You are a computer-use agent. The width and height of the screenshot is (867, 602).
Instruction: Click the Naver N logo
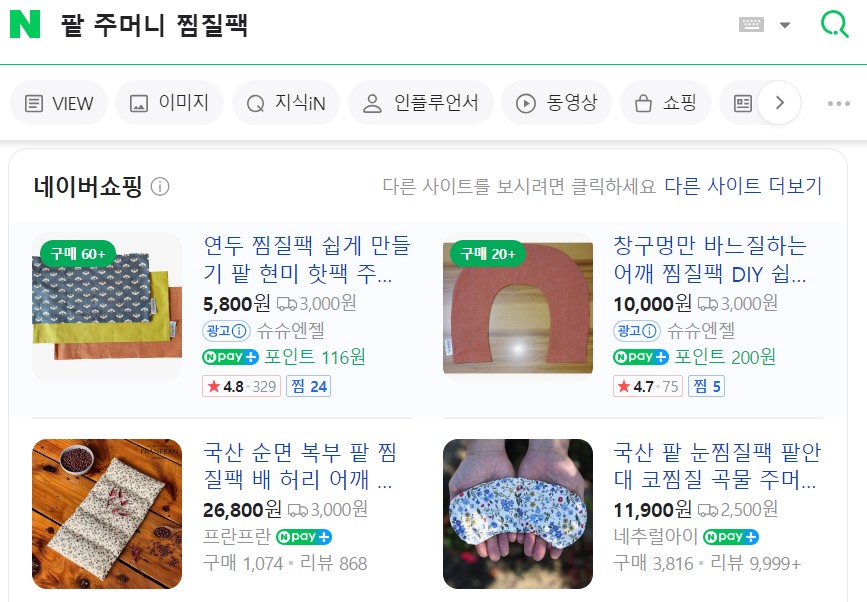(23, 23)
